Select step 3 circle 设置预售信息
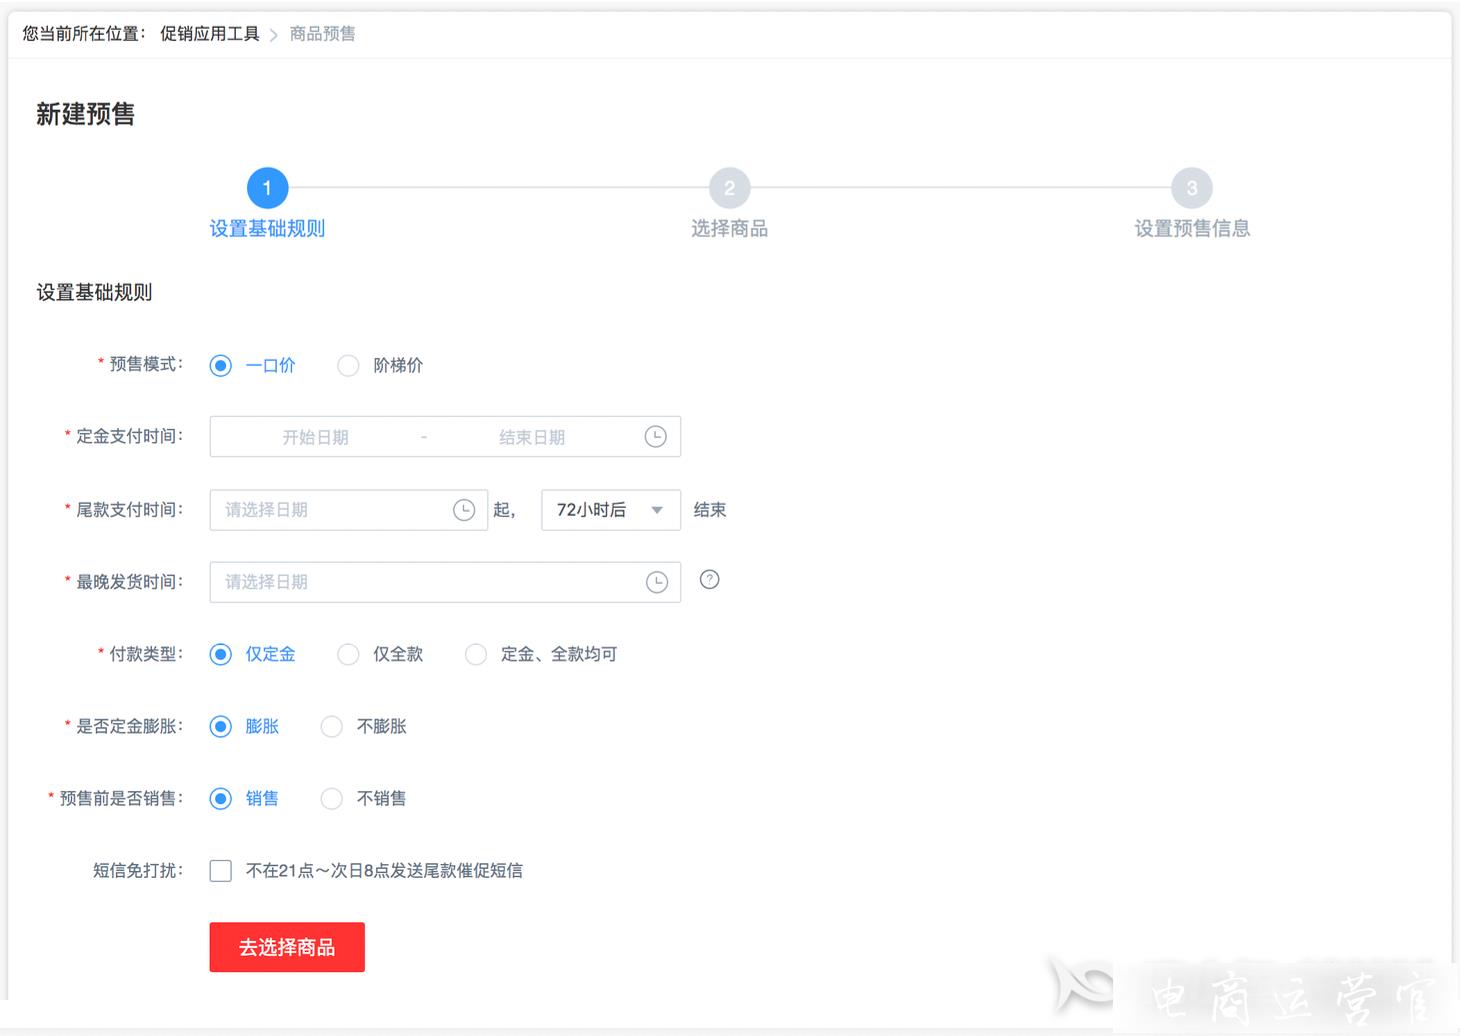This screenshot has width=1460, height=1036. [x=1191, y=188]
